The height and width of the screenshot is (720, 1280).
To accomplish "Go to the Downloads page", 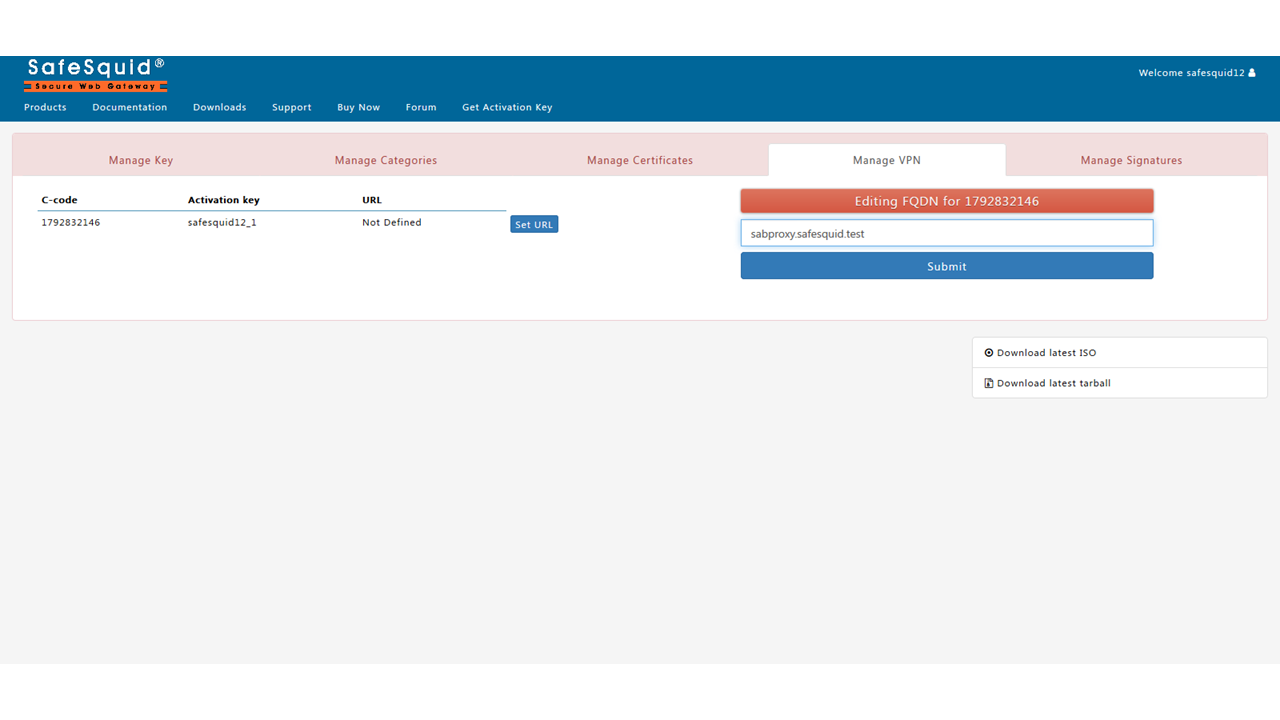I will click(219, 107).
